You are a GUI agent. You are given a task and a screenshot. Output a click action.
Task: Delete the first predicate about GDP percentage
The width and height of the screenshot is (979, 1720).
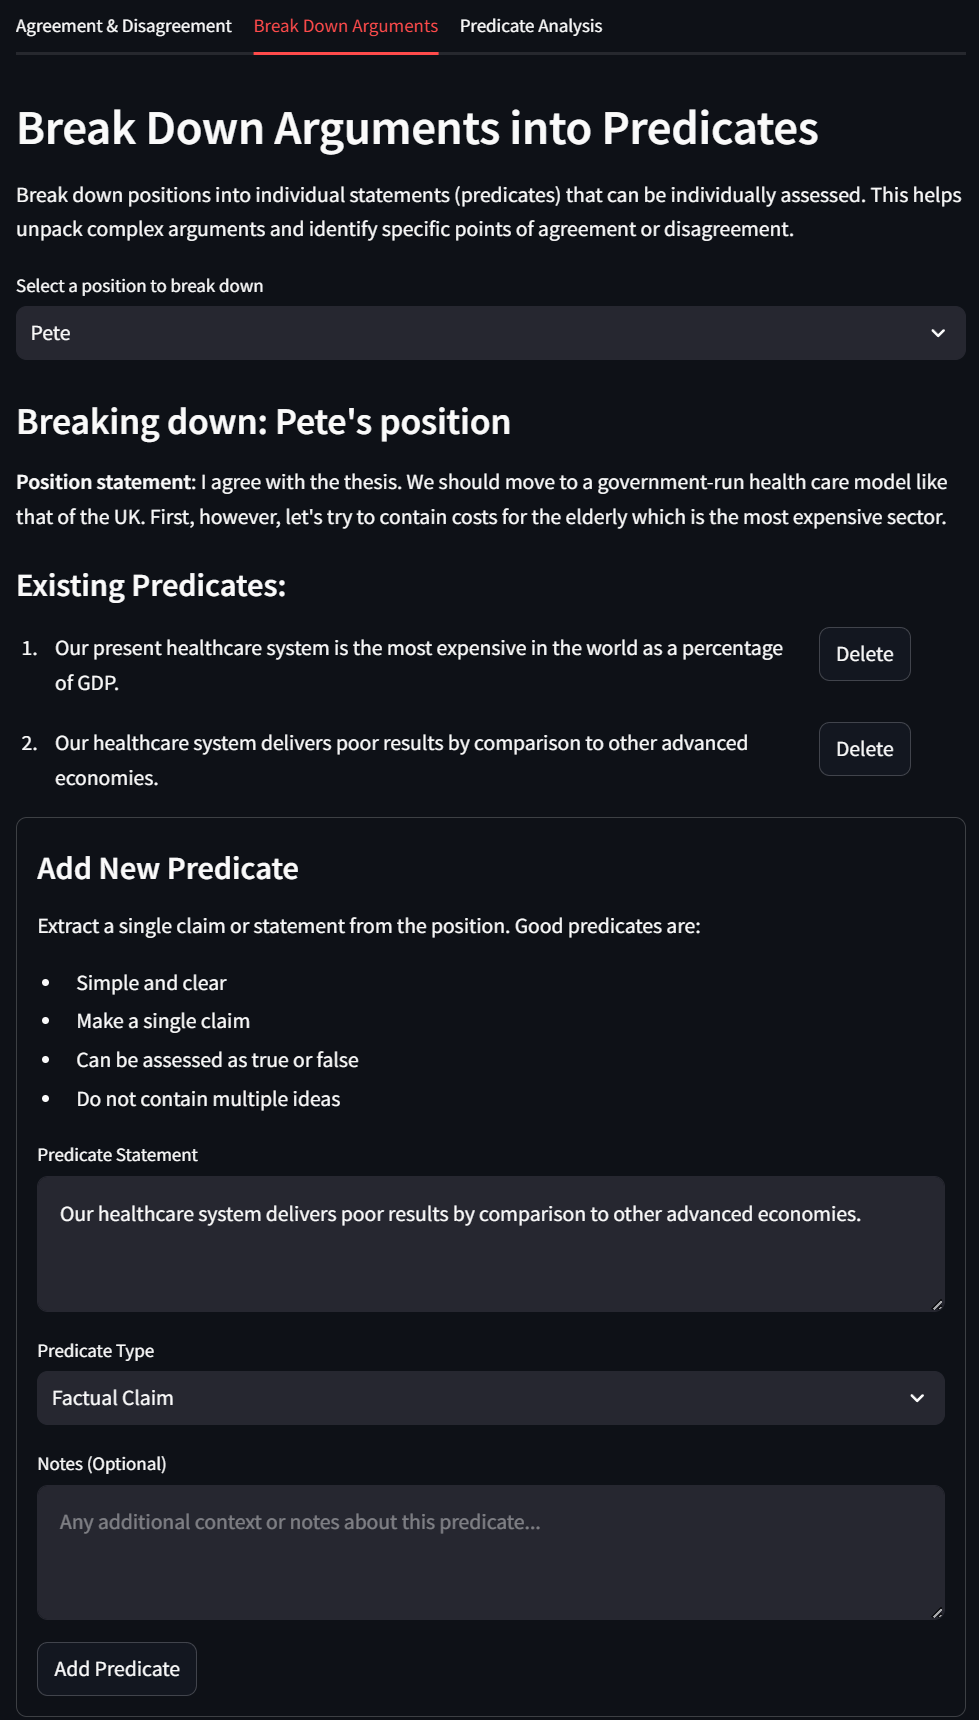click(864, 654)
